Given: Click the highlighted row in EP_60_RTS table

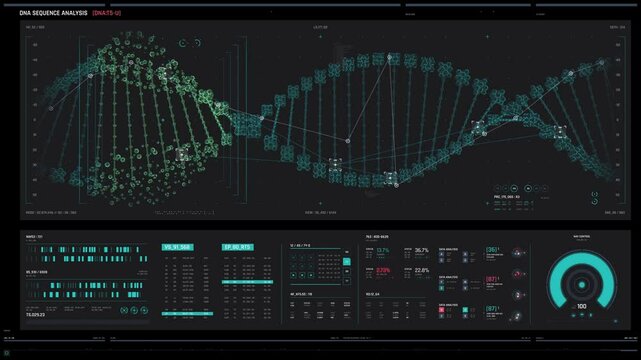Looking at the screenshot, I should click(x=247, y=282).
